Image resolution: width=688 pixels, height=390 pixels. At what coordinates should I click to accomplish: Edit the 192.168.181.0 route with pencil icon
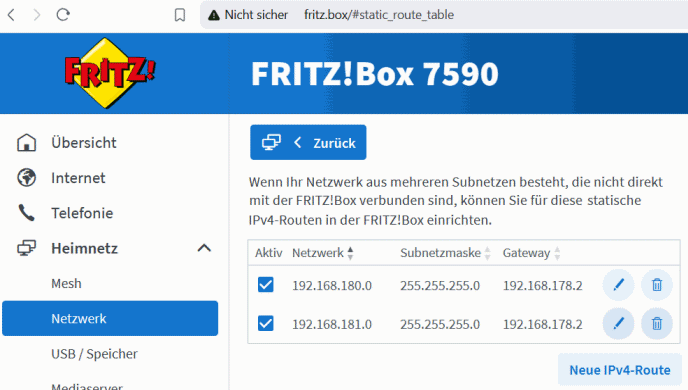click(x=618, y=324)
